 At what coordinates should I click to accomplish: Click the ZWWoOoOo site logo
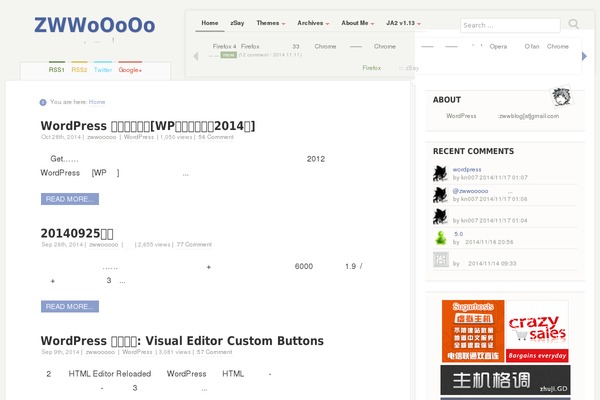click(x=95, y=25)
